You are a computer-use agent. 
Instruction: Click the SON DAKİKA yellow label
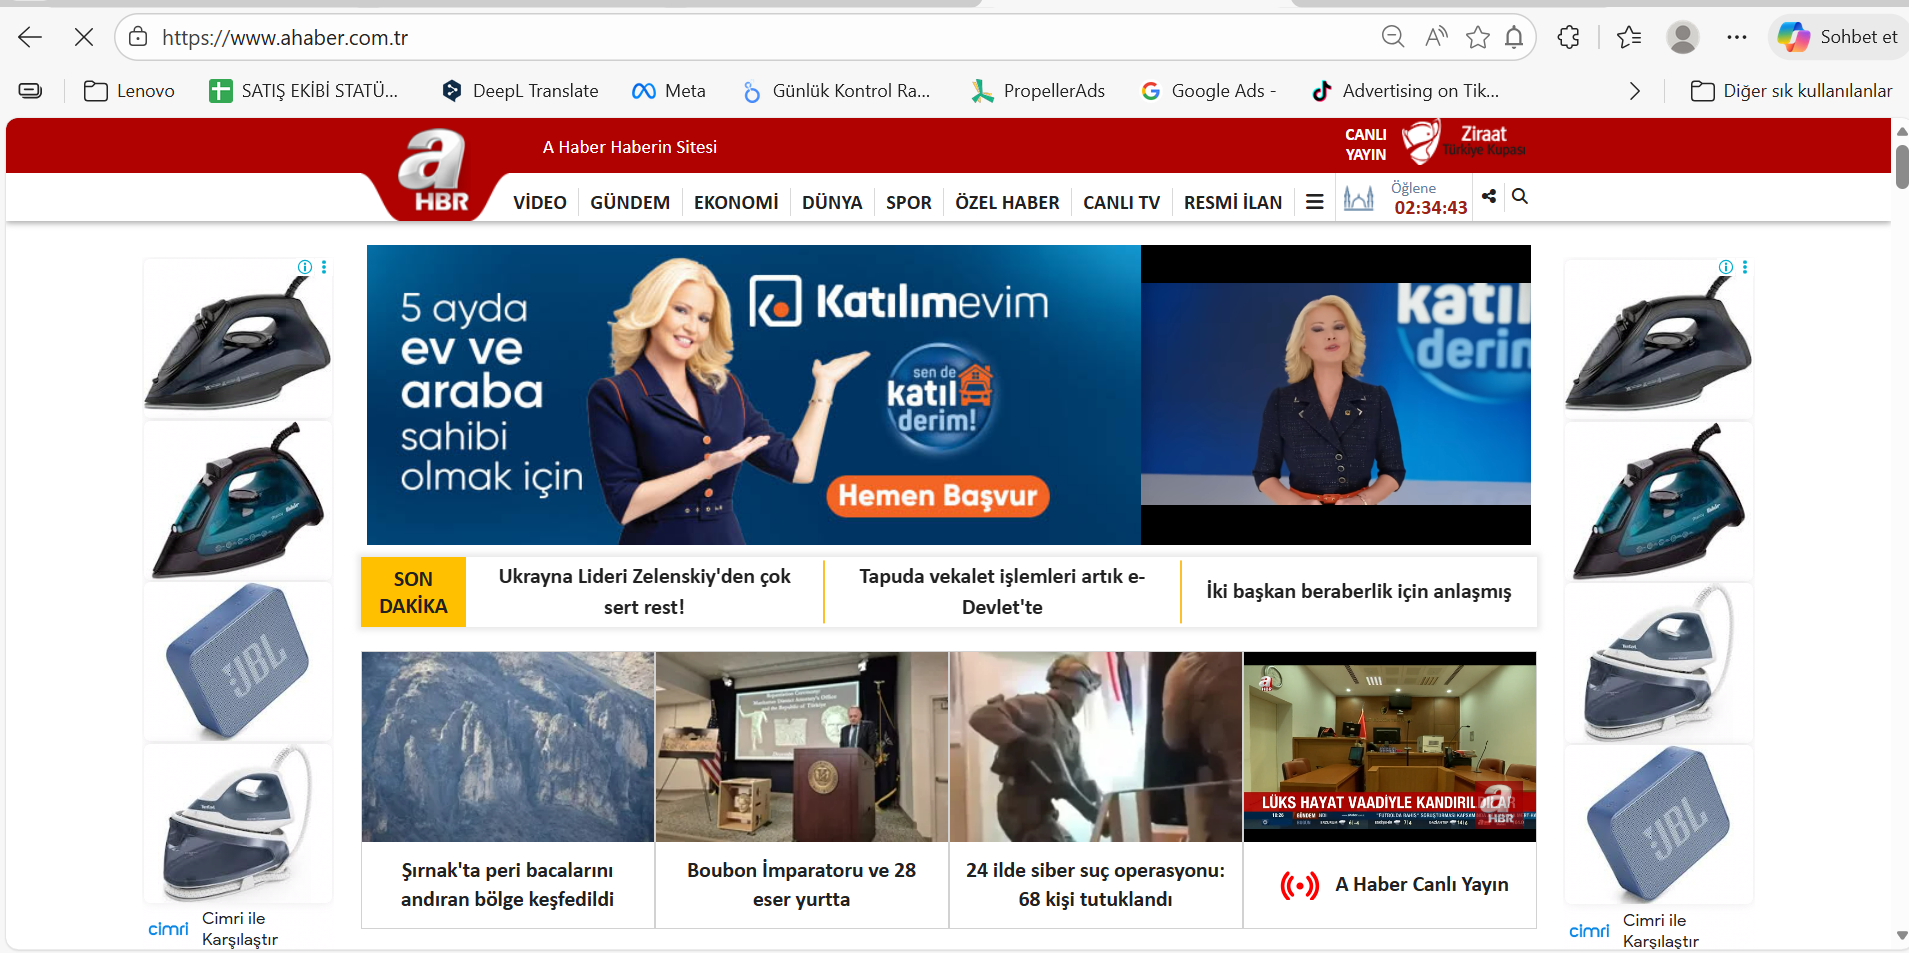pos(413,592)
